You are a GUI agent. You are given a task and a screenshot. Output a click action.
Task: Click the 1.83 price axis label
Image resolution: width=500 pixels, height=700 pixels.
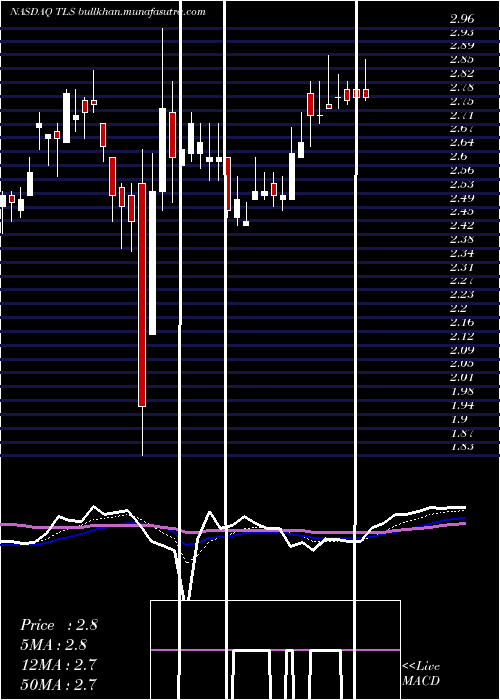[x=462, y=446]
